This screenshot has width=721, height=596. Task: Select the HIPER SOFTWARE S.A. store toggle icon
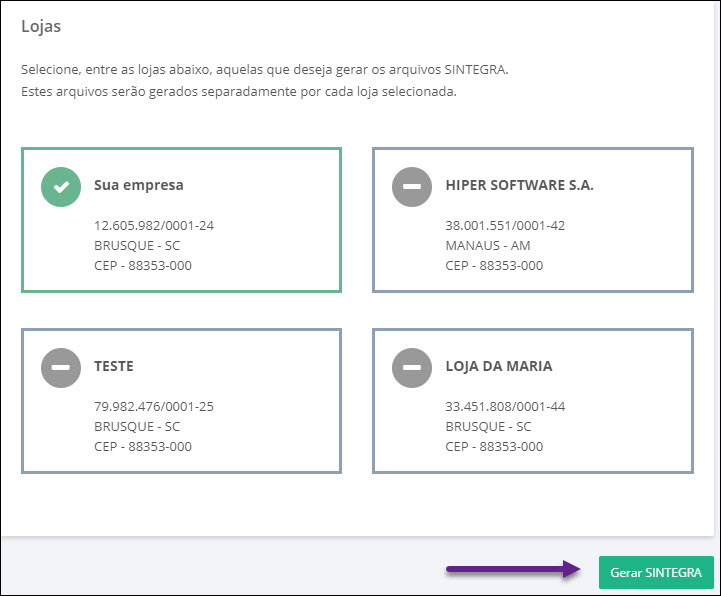click(x=412, y=187)
